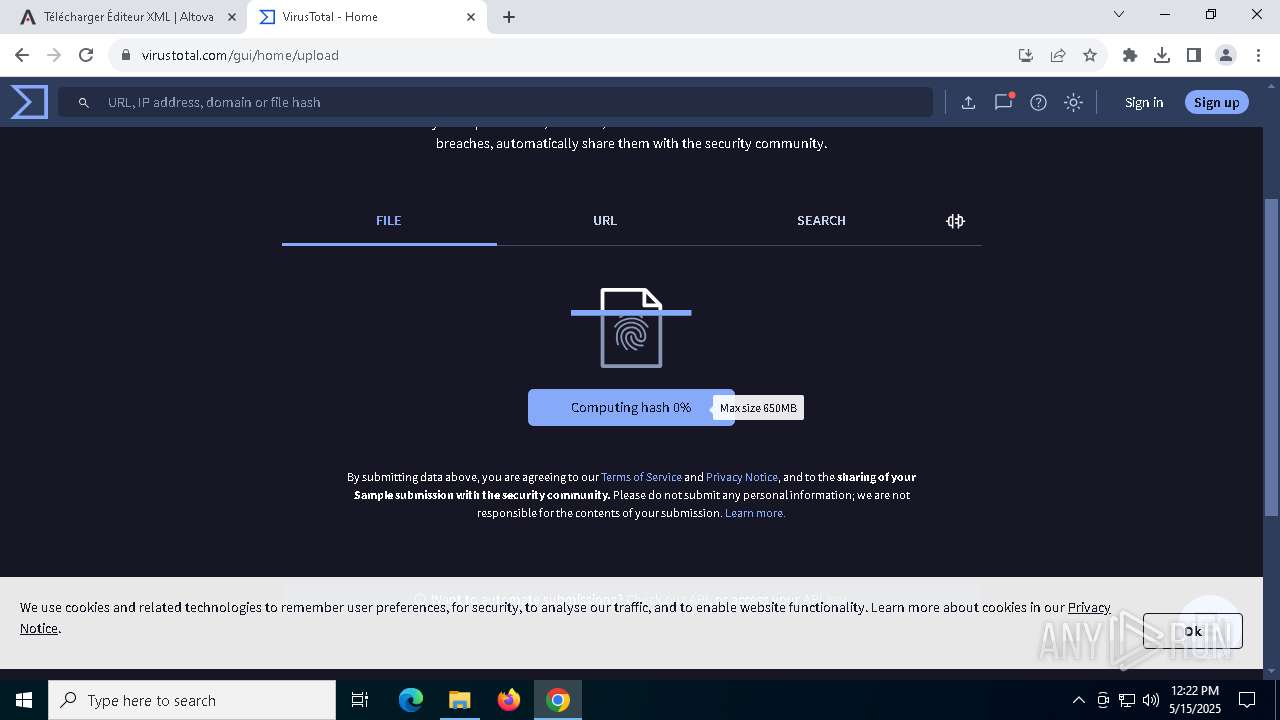Switch to the SEARCH tab
Viewport: 1280px width, 720px height.
(821, 221)
